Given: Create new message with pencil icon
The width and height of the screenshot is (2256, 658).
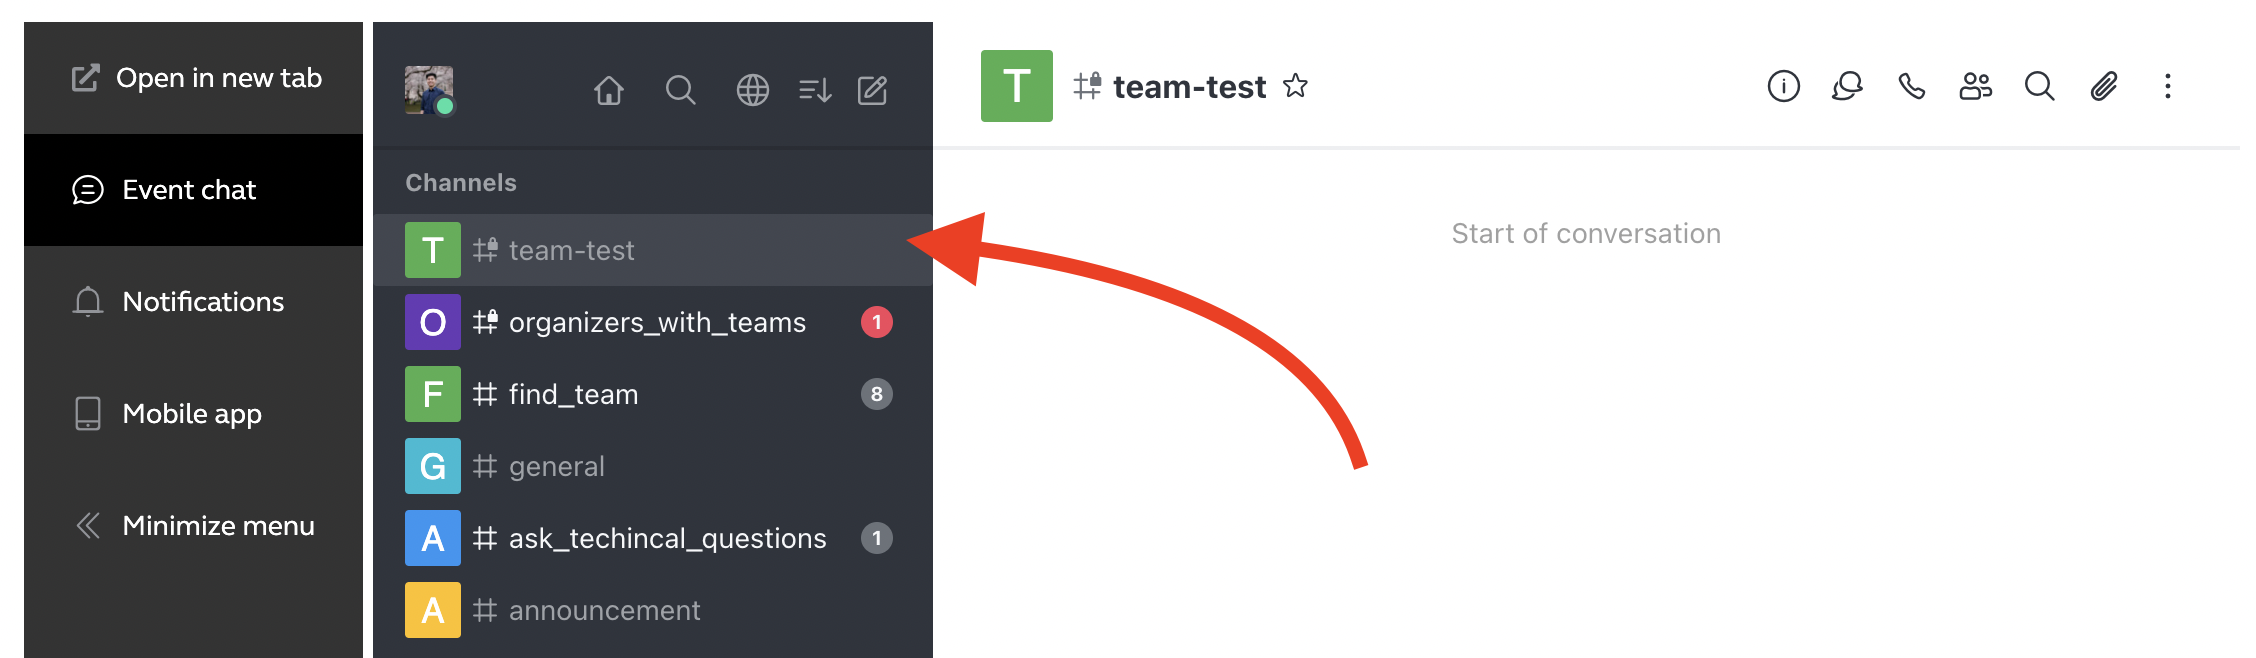Looking at the screenshot, I should 873,91.
